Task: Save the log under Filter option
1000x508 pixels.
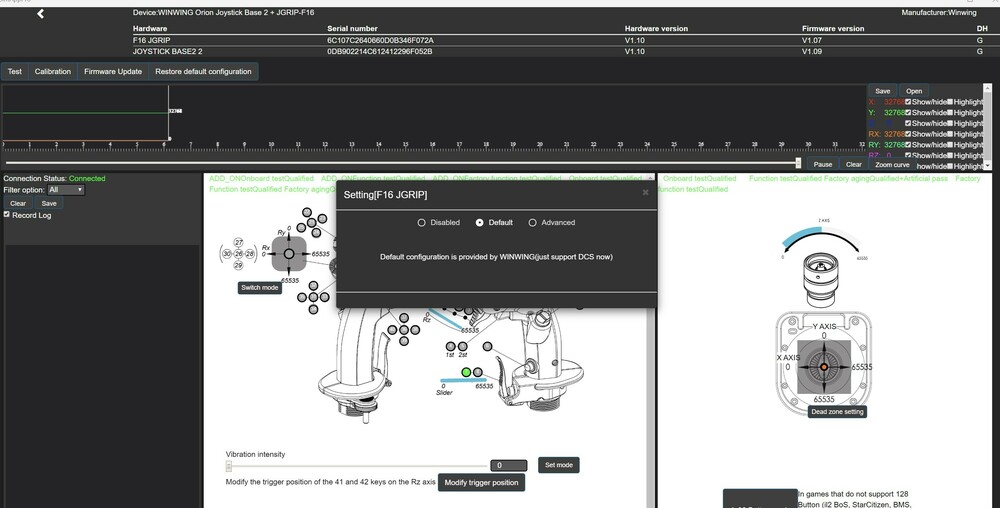Action: click(49, 203)
